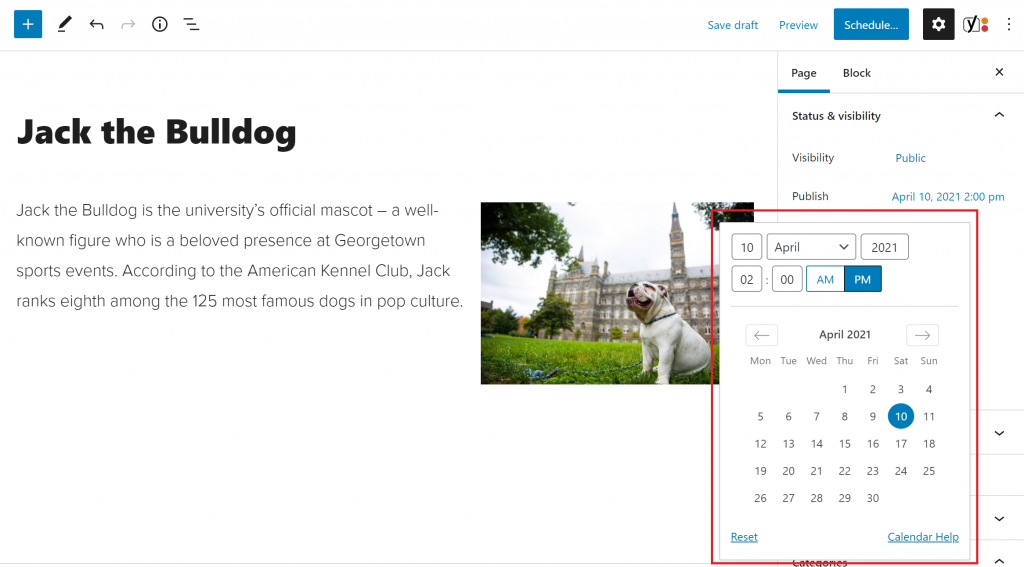Open the content details info icon
Viewport: 1024px width, 567px height.
click(x=160, y=25)
